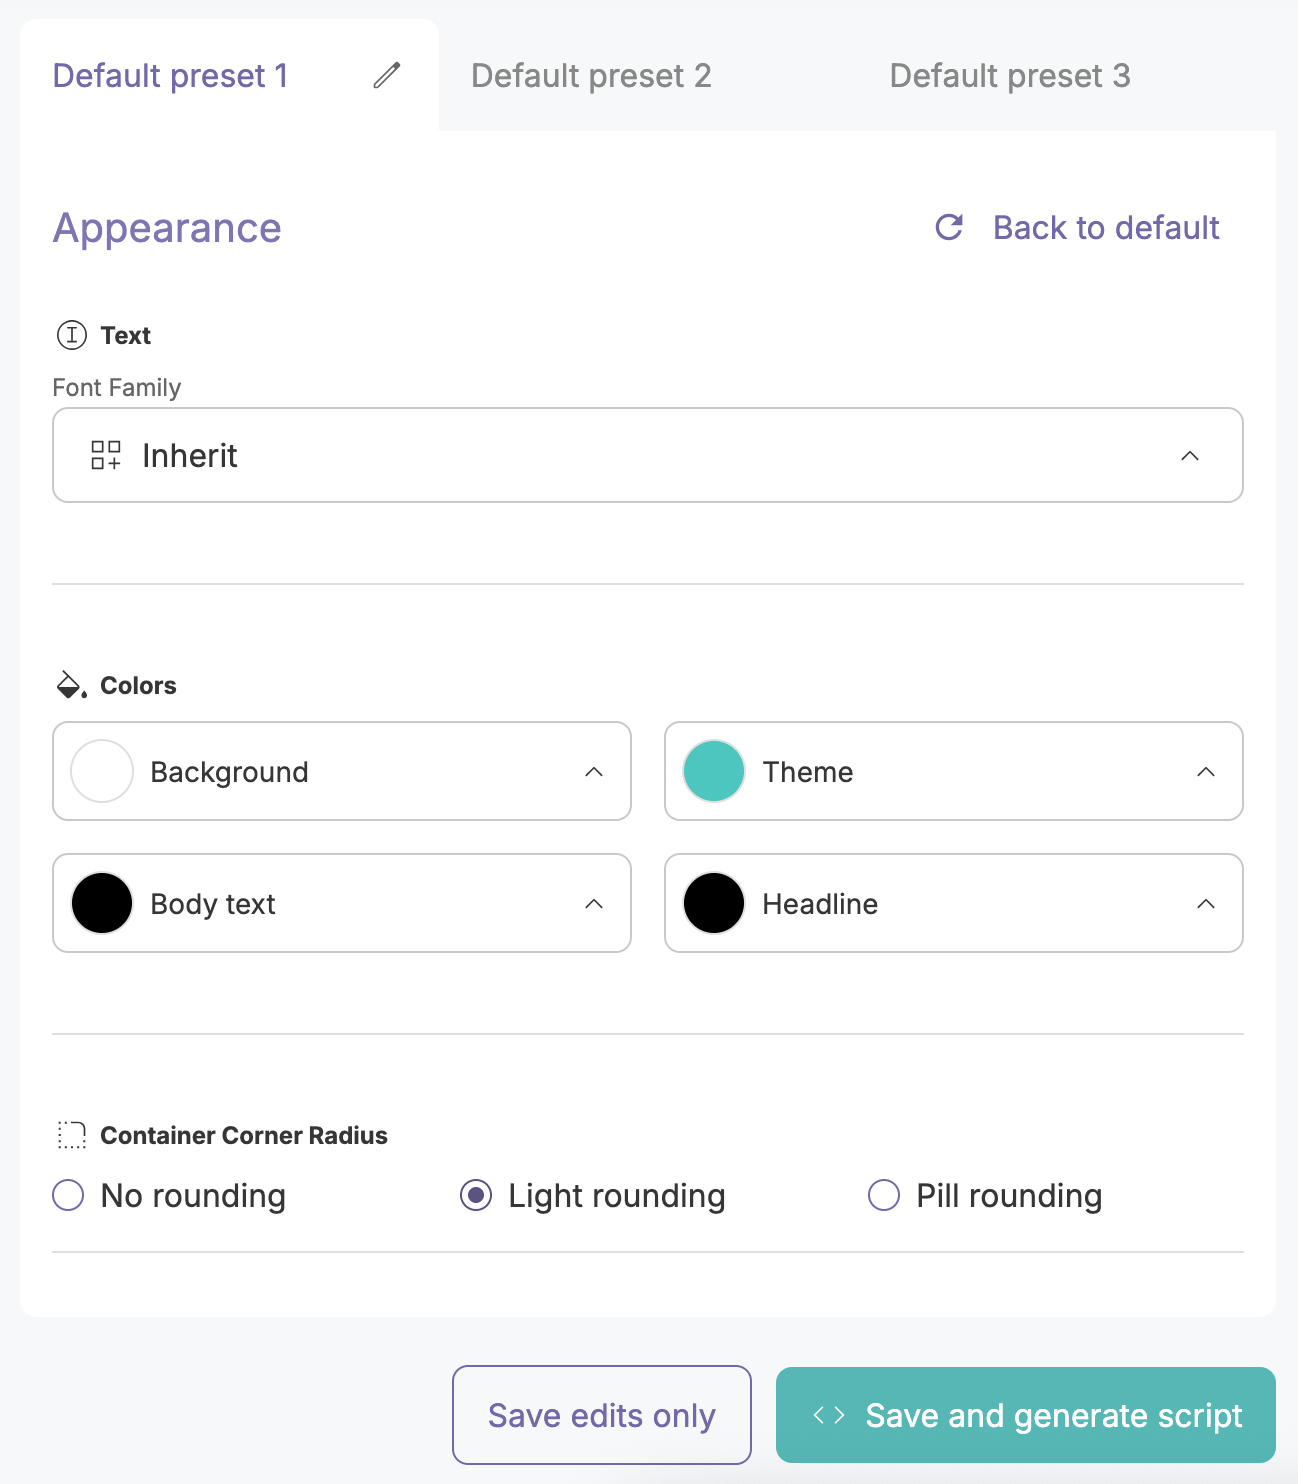Click the pencil edit icon on preset 1

tap(387, 75)
